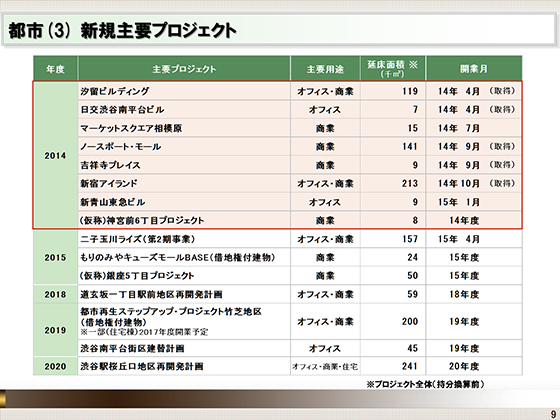Select project 渋谷南平台街区建替計画

(132, 348)
